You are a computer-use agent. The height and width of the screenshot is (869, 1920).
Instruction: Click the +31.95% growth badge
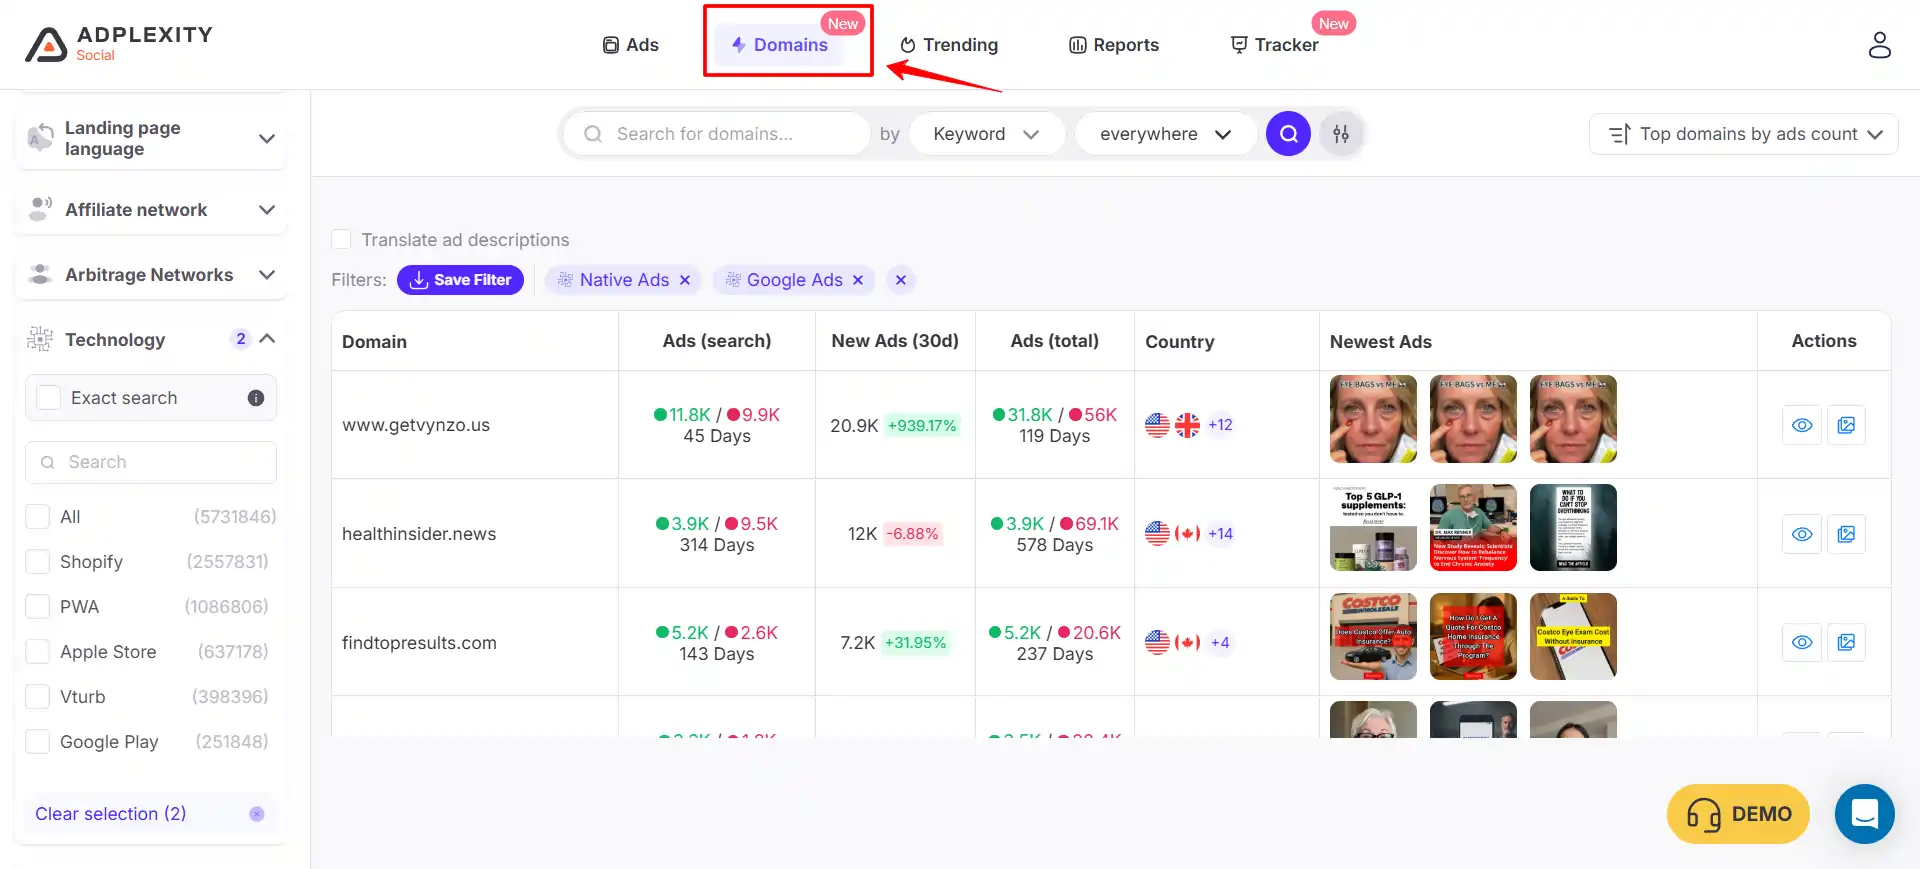click(x=915, y=643)
